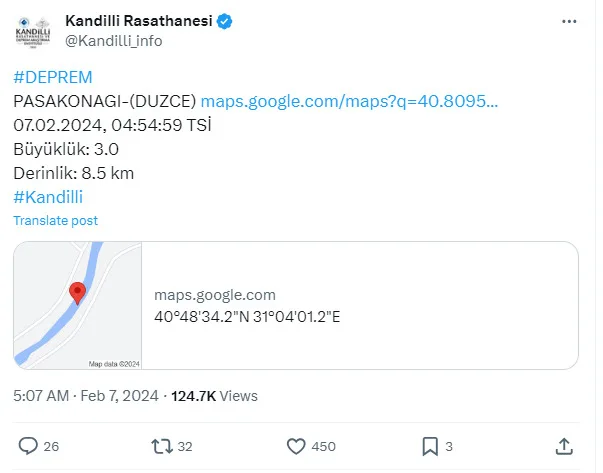This screenshot has width=603, height=473.
Task: Follow the maps.google.com link in the post text
Action: 349,101
